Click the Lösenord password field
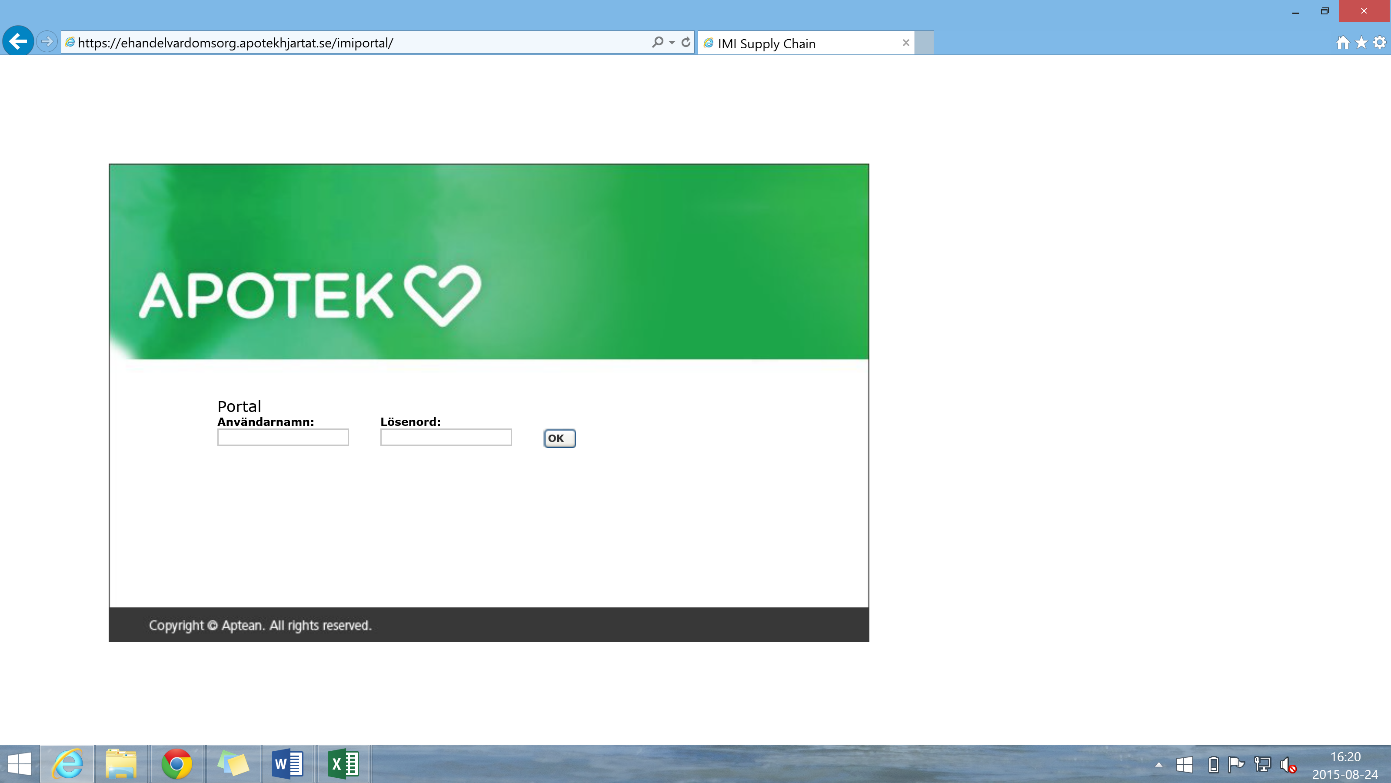This screenshot has height=783, width=1391. 446,437
